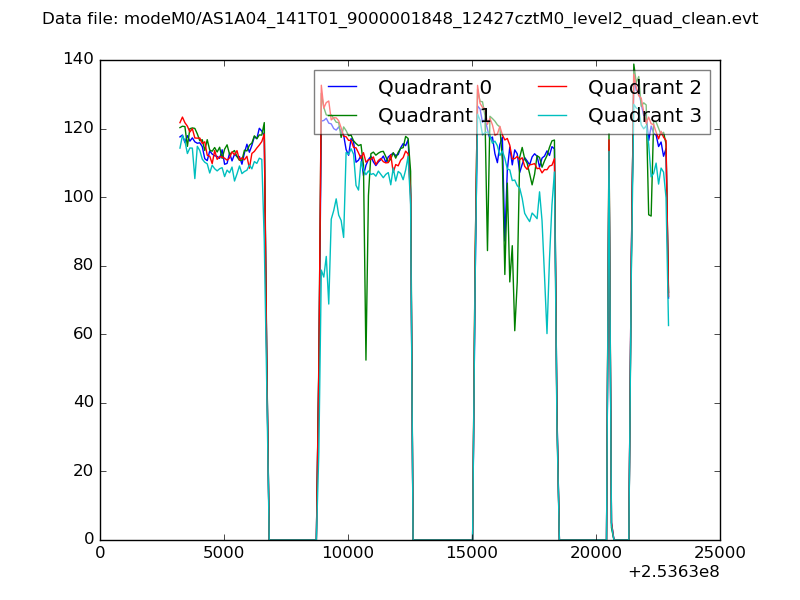Screen dimensions: 800x600
Task: Click the 80 tick label on y-axis
Action: point(83,266)
